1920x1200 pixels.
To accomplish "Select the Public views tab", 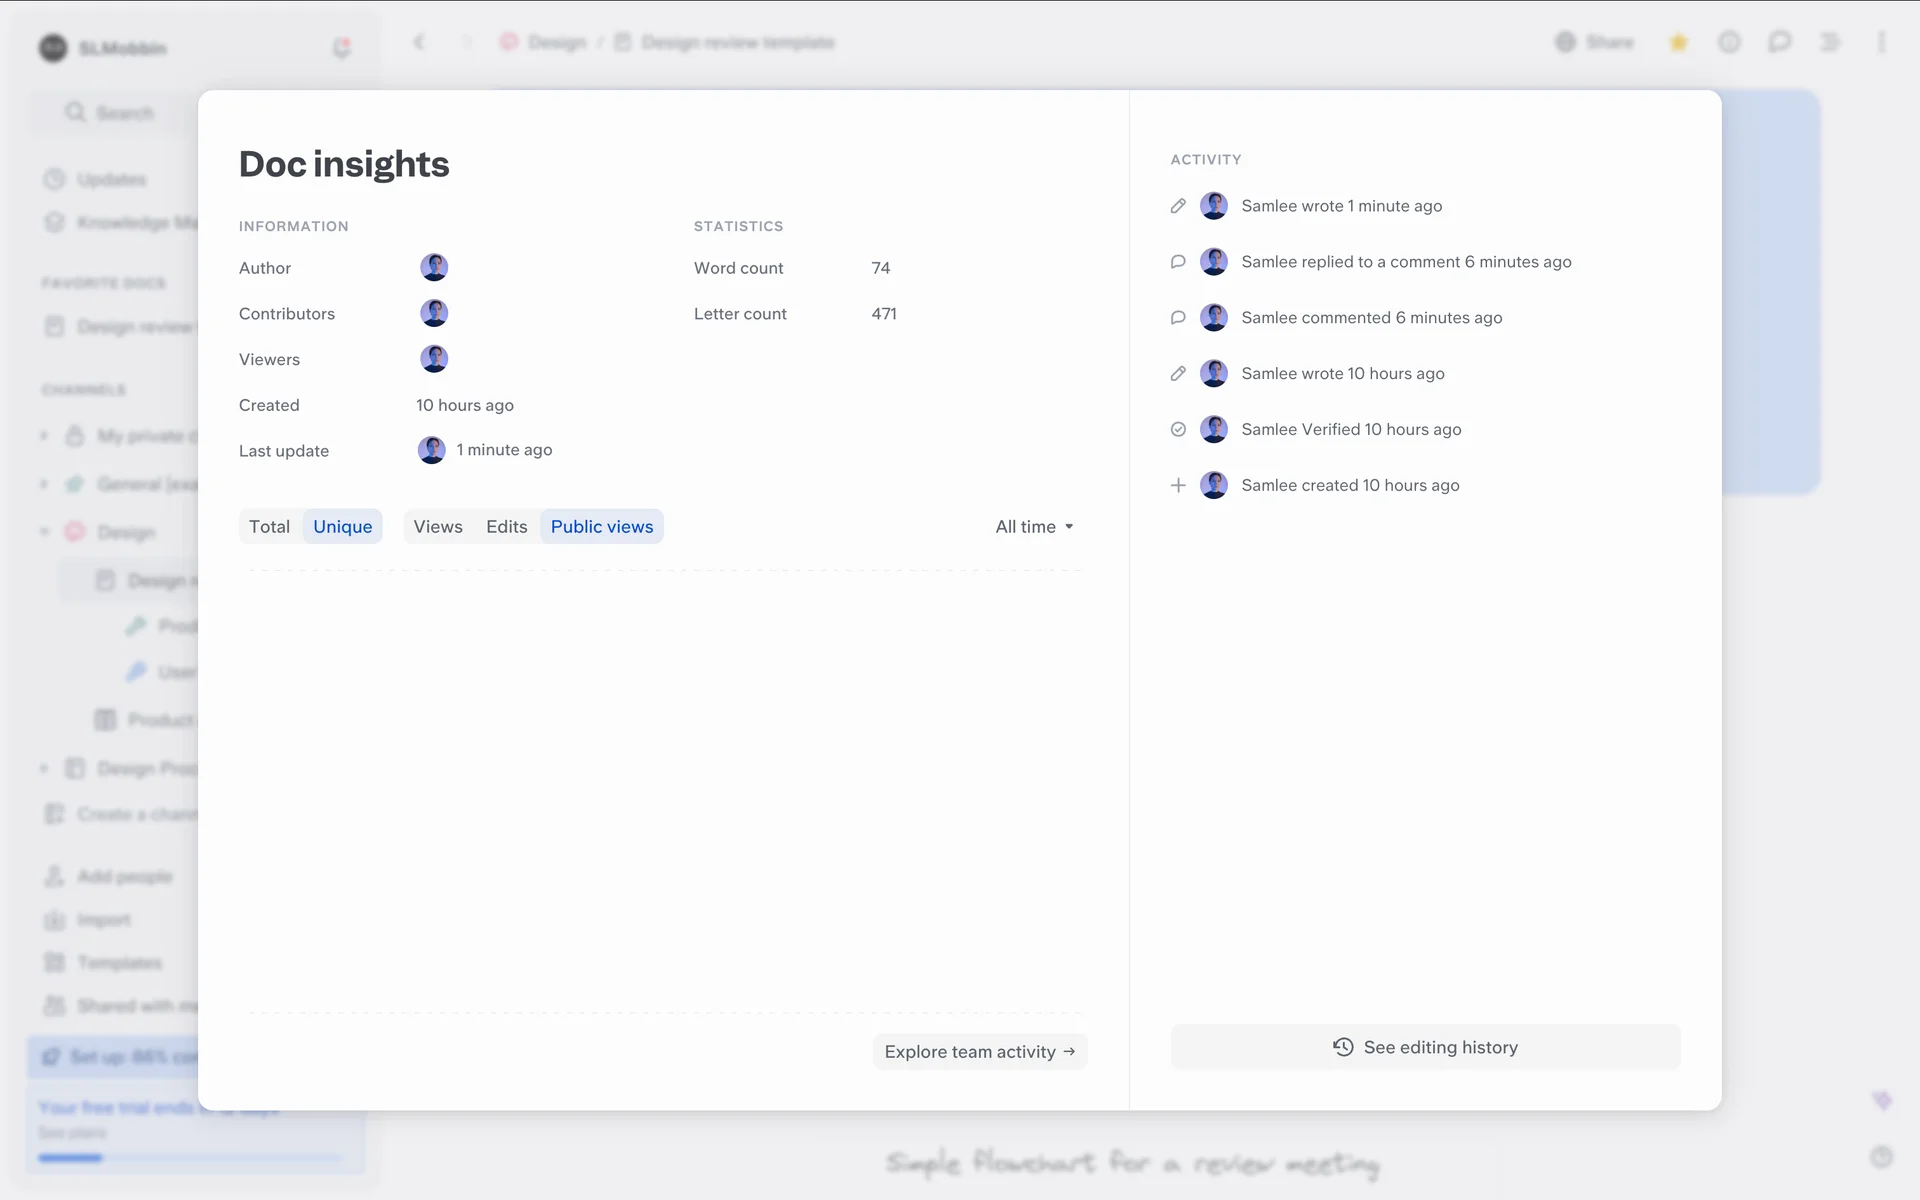I will pyautogui.click(x=601, y=527).
